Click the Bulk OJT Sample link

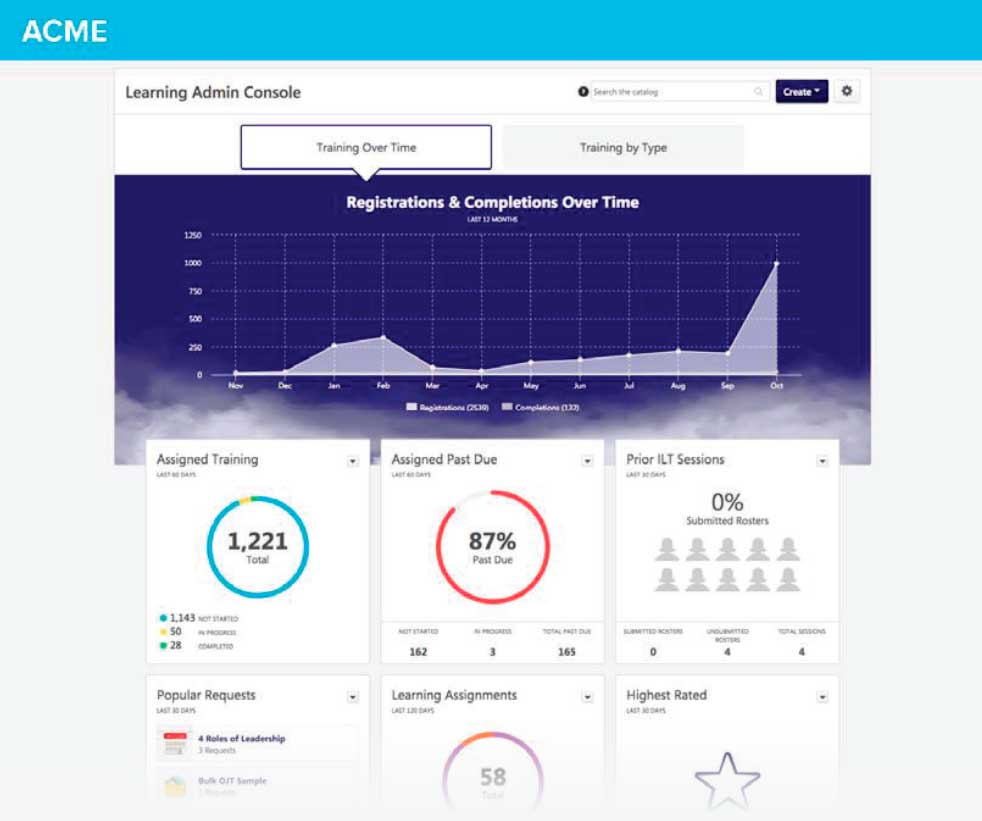click(x=232, y=781)
